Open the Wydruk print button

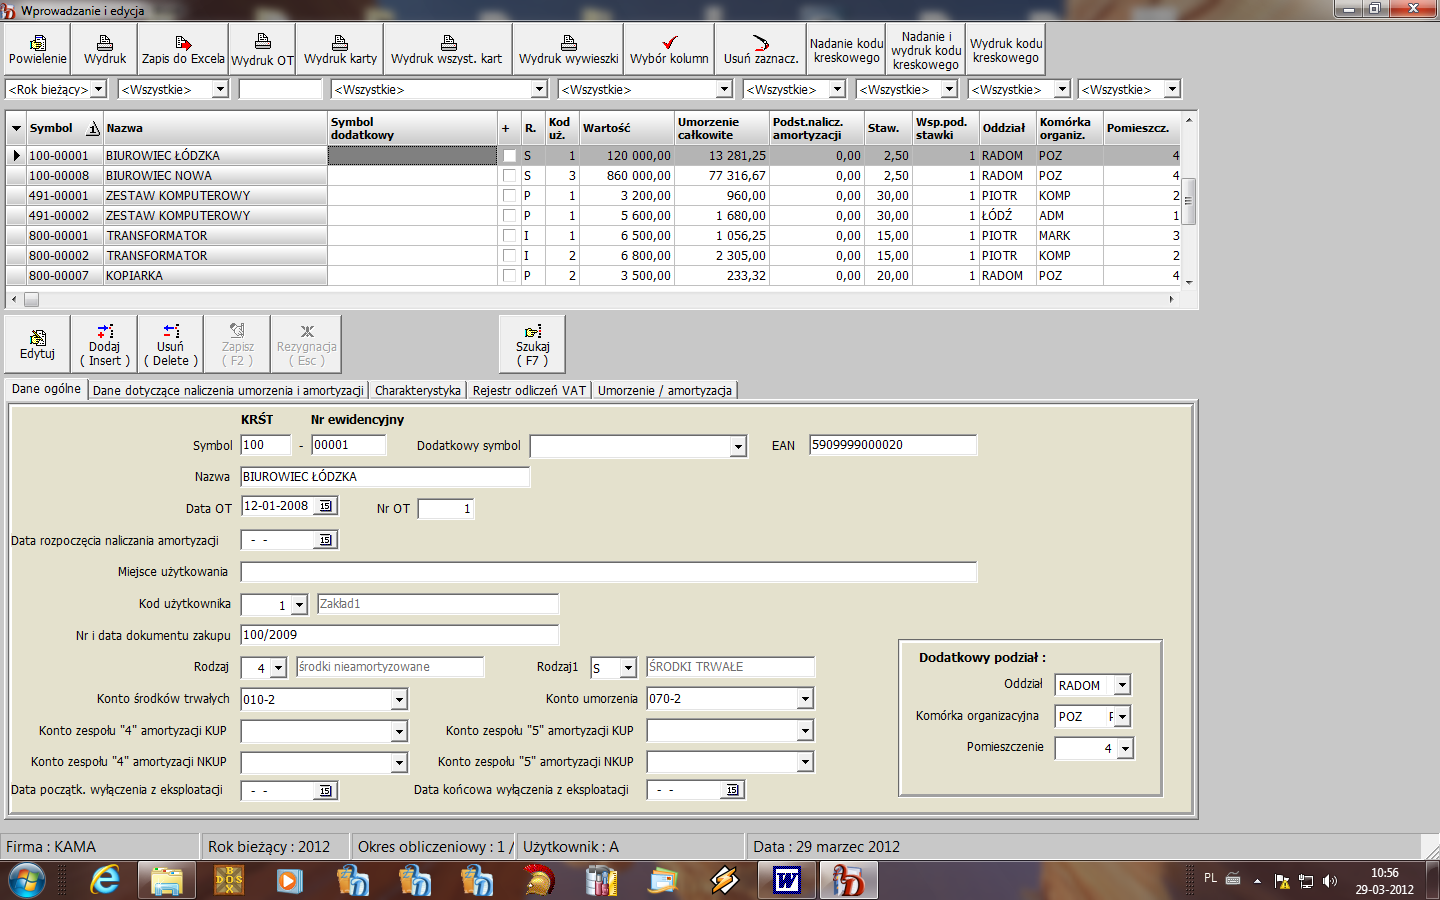(105, 50)
